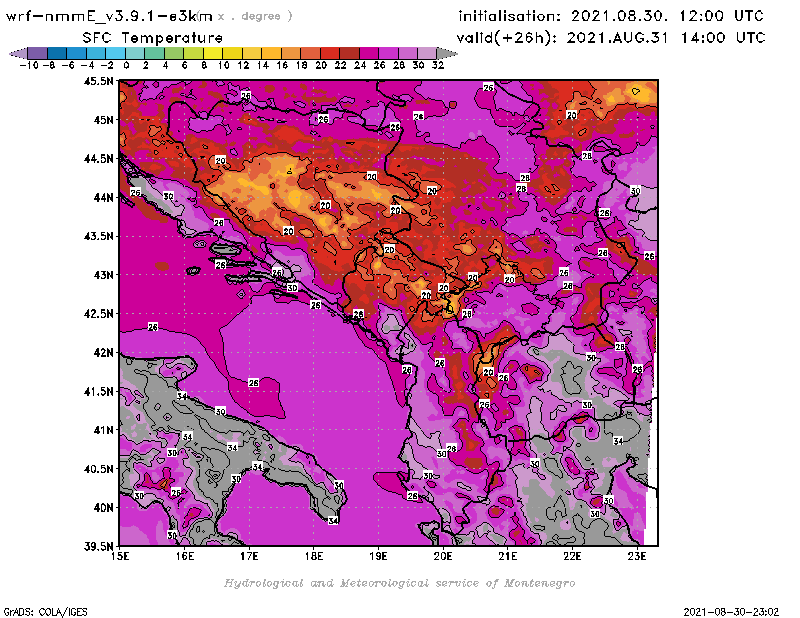Click the '14' value under the color legend
The image size is (800, 618).
(262, 65)
